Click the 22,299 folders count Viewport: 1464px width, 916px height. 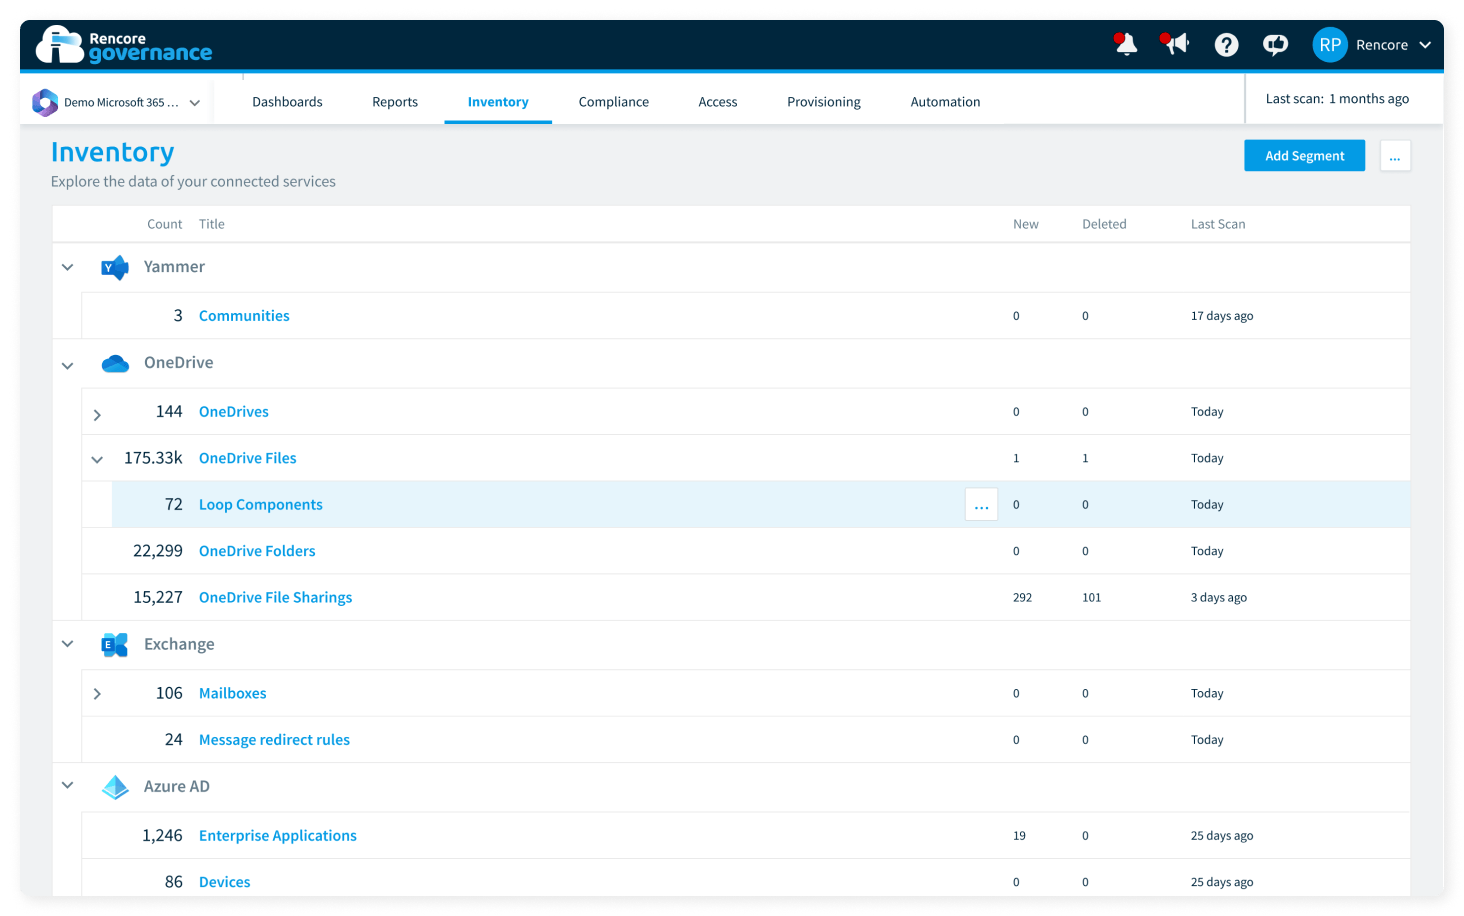[158, 551]
